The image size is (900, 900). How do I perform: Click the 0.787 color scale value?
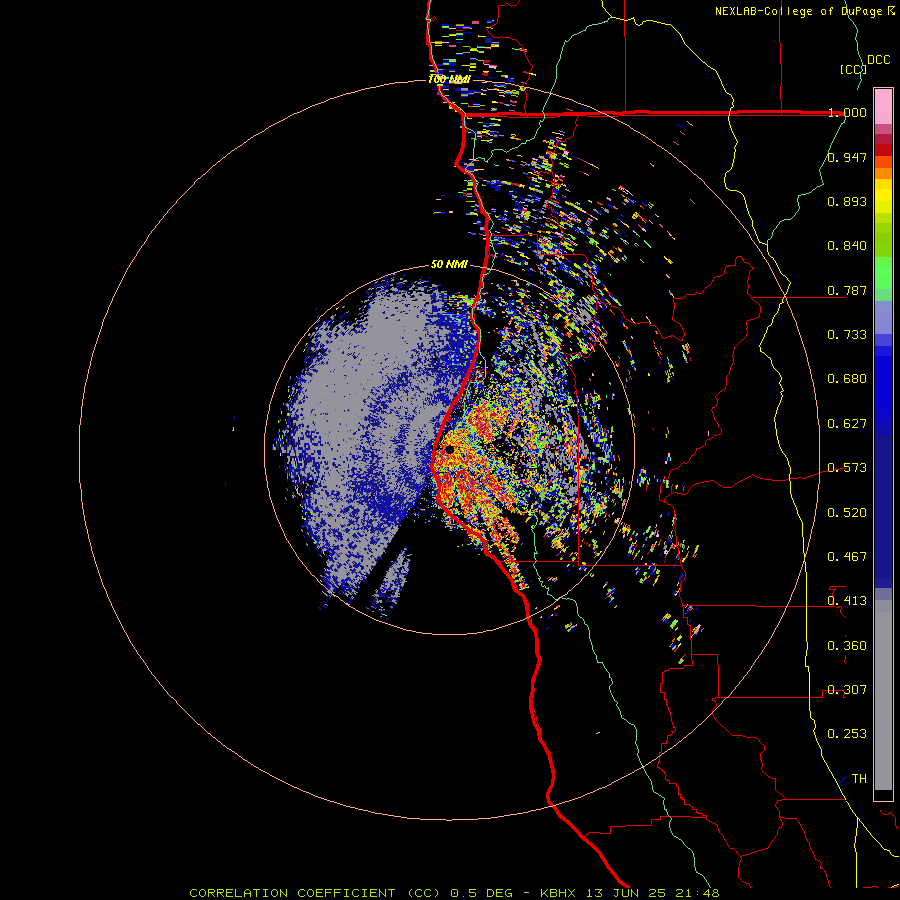(847, 290)
